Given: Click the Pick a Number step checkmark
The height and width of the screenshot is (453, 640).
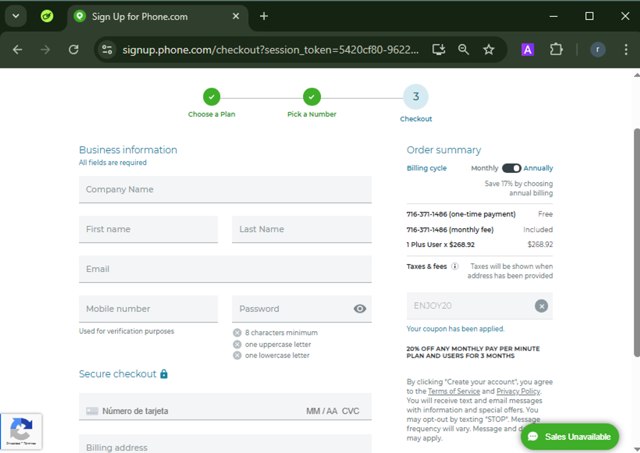Looking at the screenshot, I should pyautogui.click(x=312, y=97).
